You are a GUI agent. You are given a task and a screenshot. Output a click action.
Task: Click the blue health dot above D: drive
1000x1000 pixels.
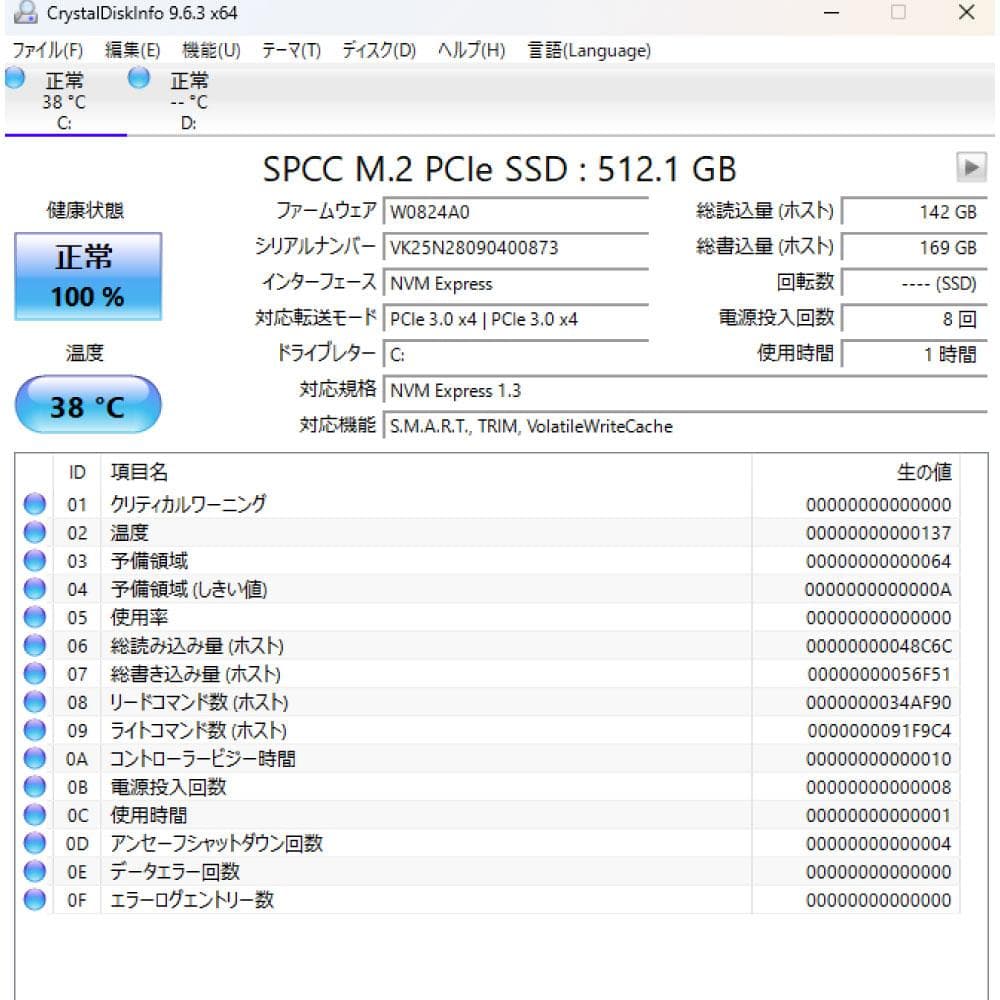[137, 78]
